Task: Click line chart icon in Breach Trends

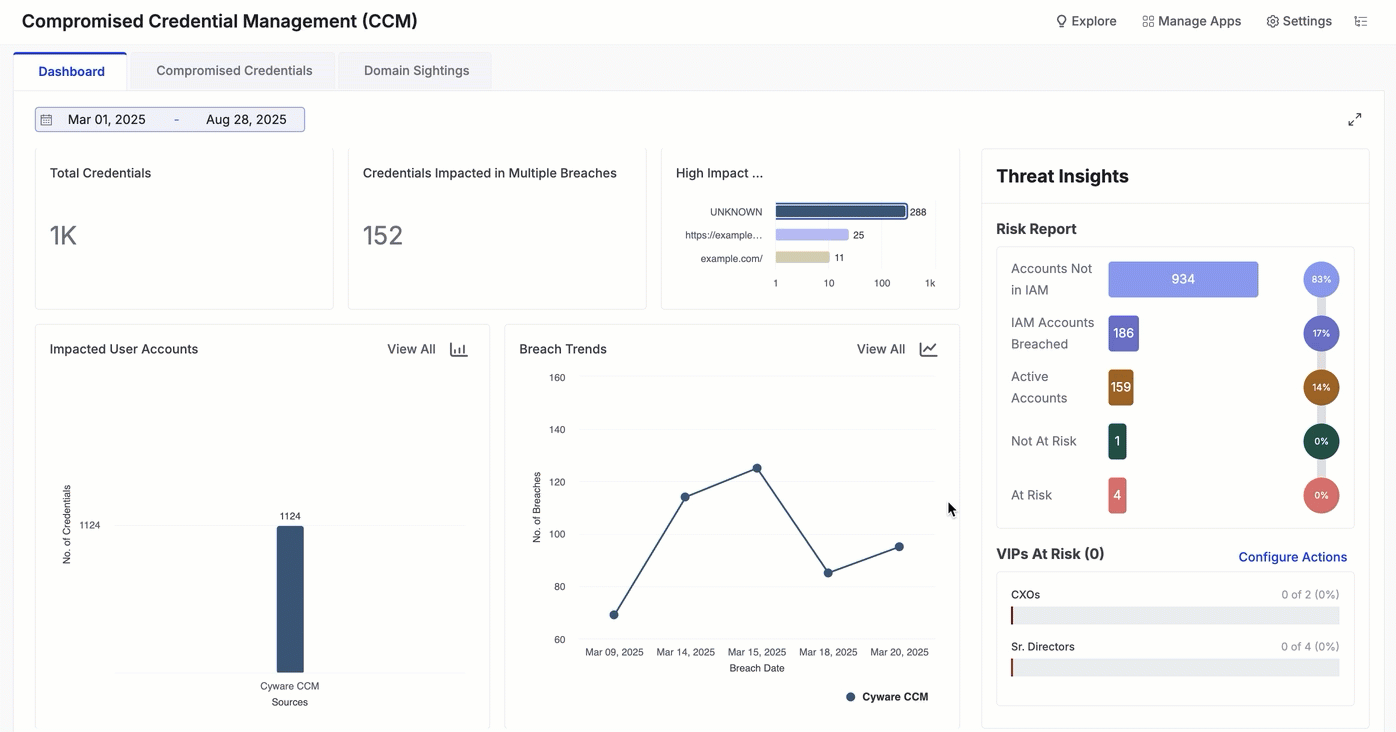Action: click(x=928, y=349)
